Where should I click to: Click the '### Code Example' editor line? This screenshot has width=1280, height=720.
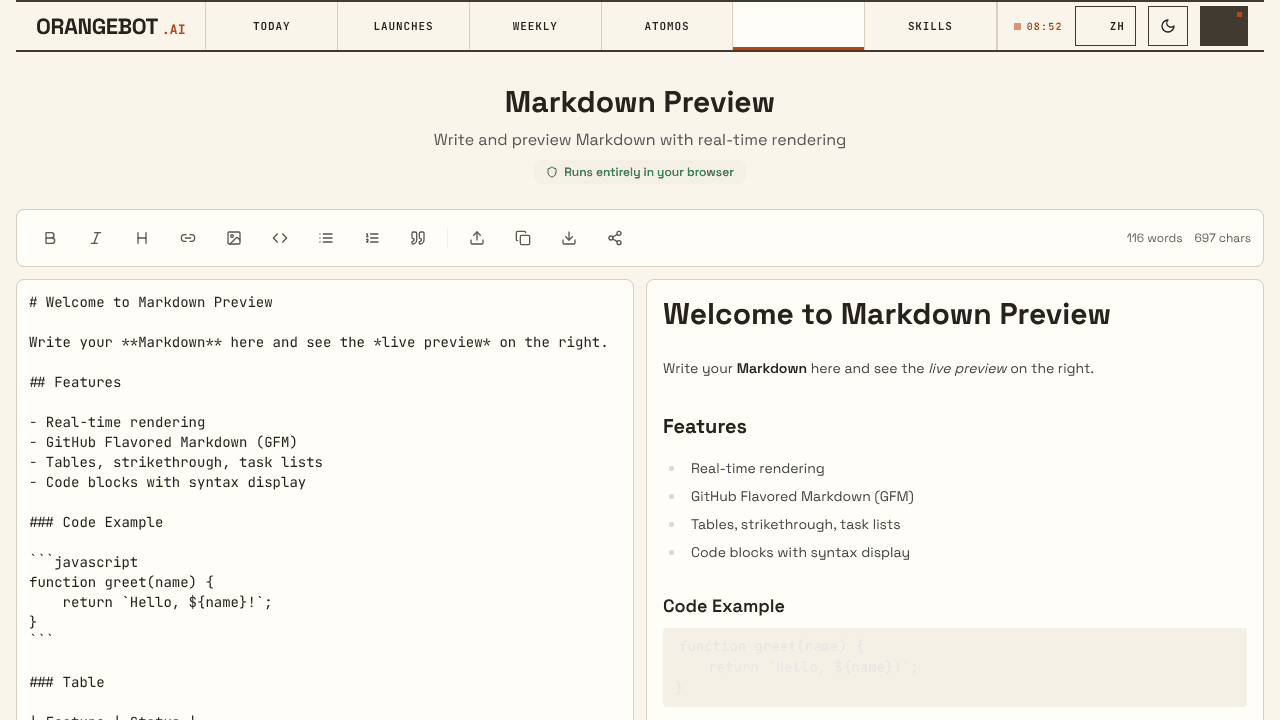click(96, 522)
